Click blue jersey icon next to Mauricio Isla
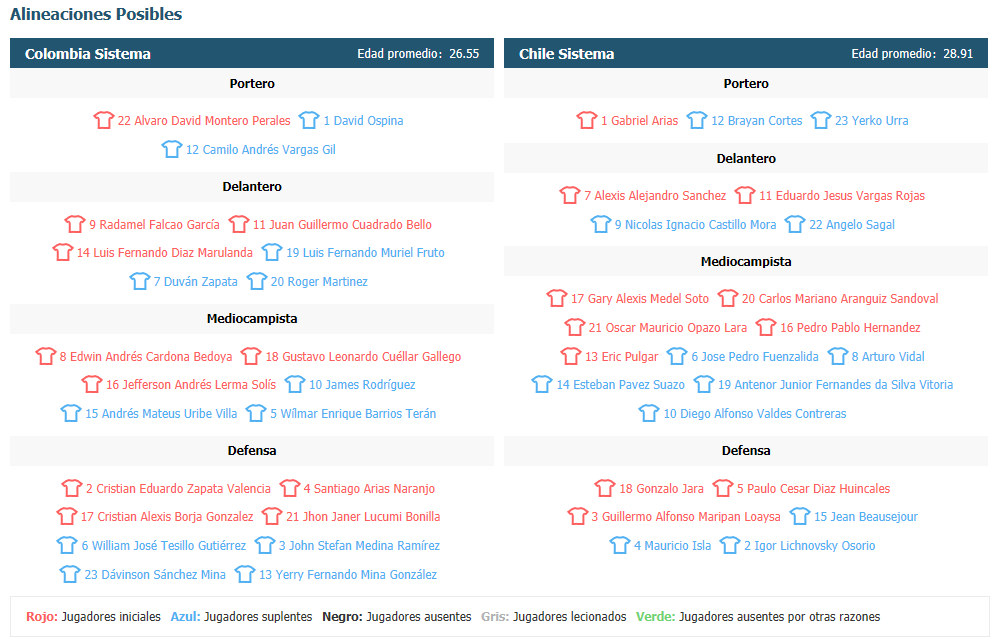Viewport: 1000px width, 643px height. [x=620, y=545]
